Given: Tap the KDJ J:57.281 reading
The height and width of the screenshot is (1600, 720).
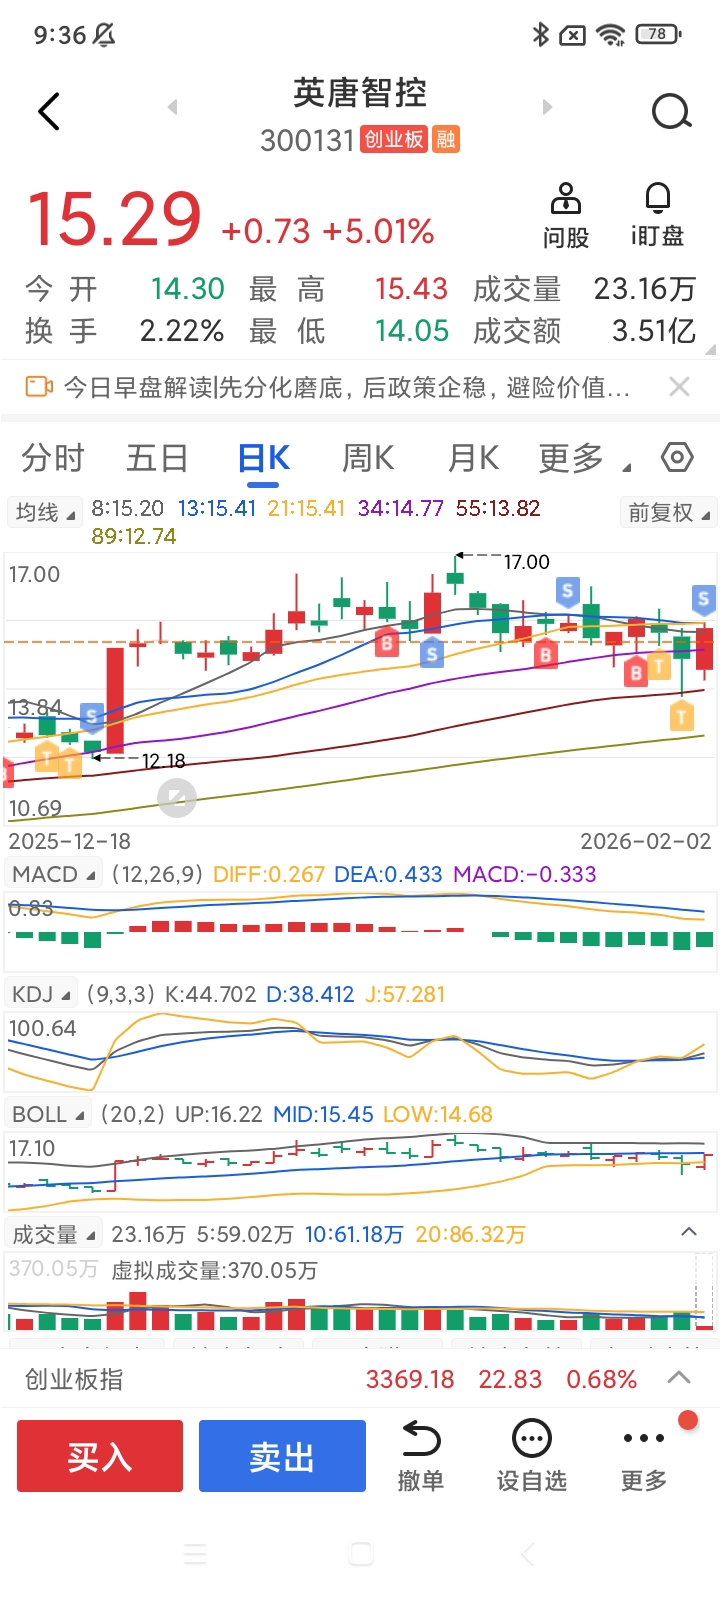Looking at the screenshot, I should (x=405, y=994).
